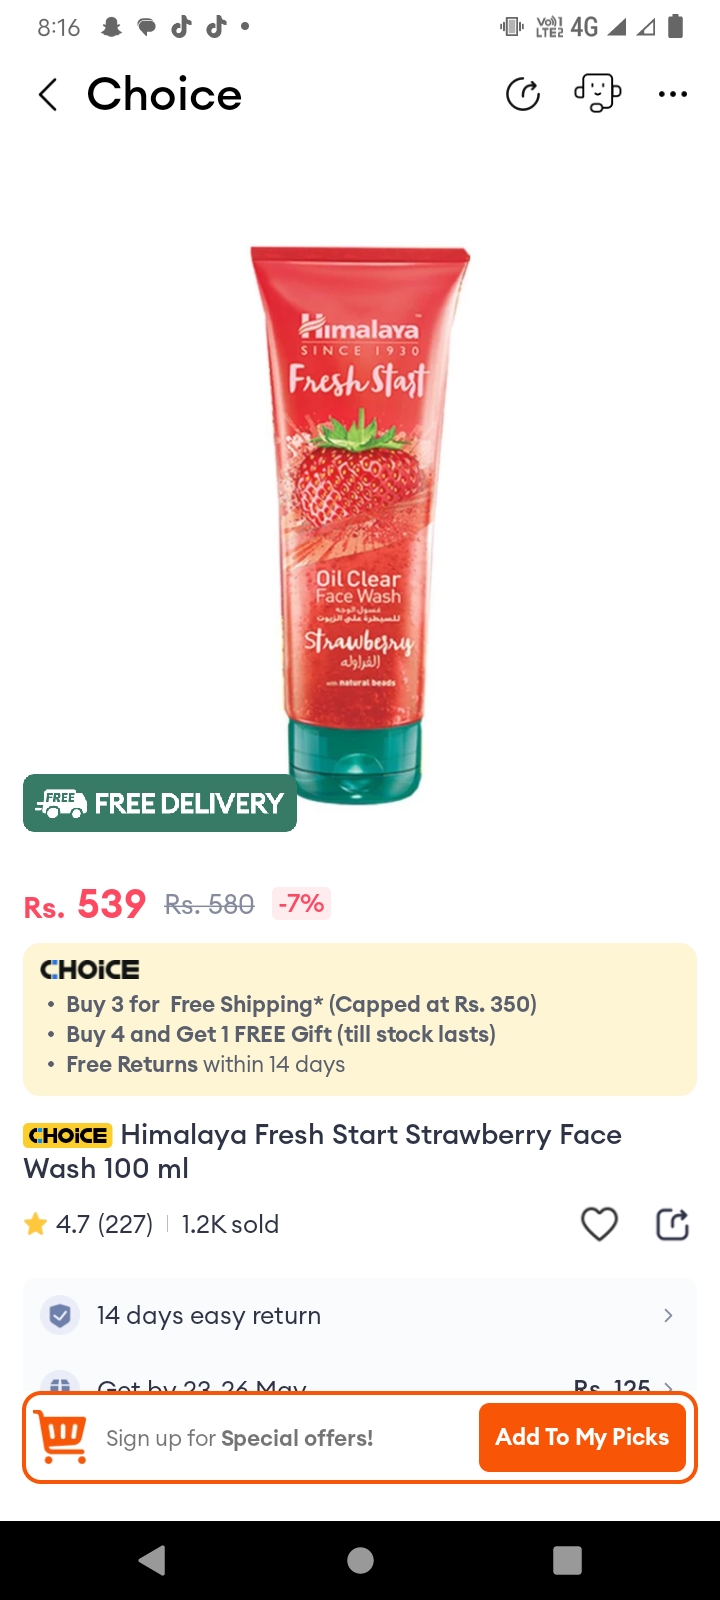Tap Sign up for Special offers text
Image resolution: width=720 pixels, height=1600 pixels.
240,1438
